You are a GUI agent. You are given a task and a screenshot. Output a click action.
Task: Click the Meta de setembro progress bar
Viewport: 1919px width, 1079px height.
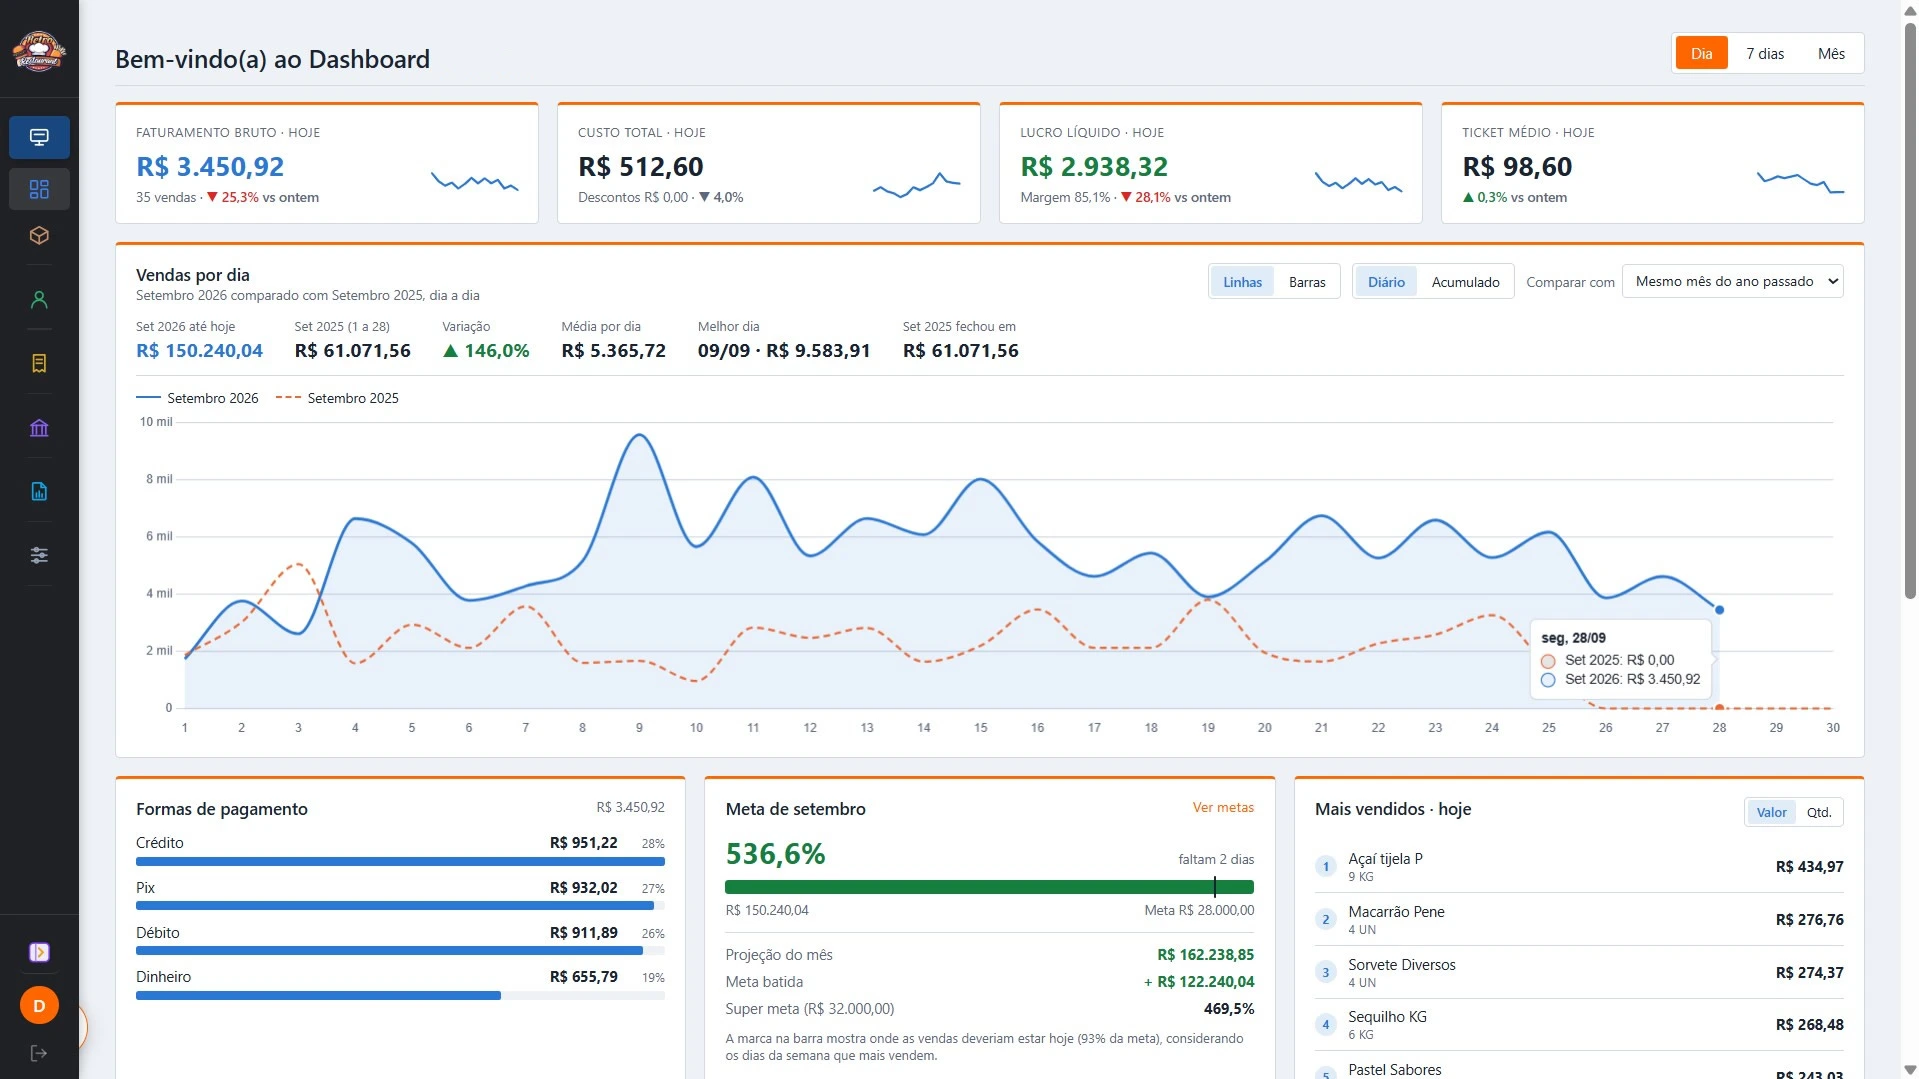pos(989,887)
